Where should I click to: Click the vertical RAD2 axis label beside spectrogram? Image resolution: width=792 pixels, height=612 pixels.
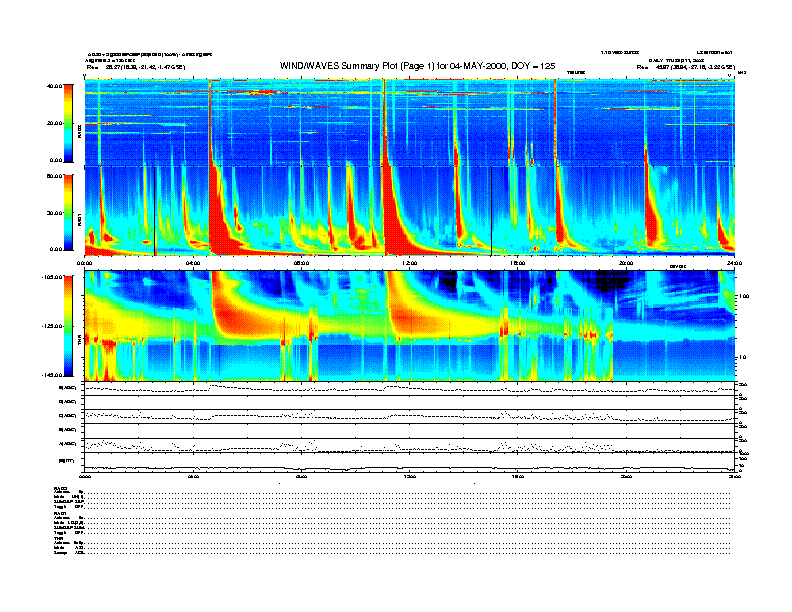pos(79,133)
